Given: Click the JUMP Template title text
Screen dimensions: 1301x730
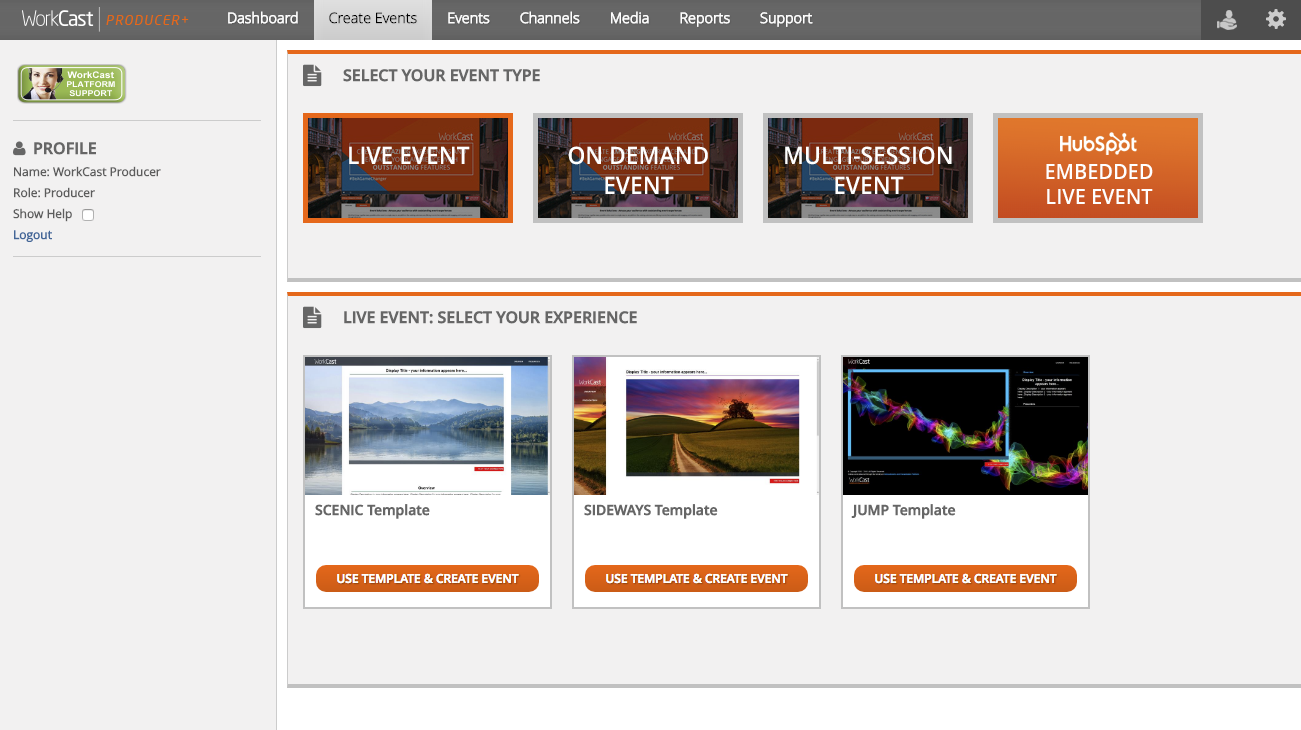Looking at the screenshot, I should tap(904, 510).
